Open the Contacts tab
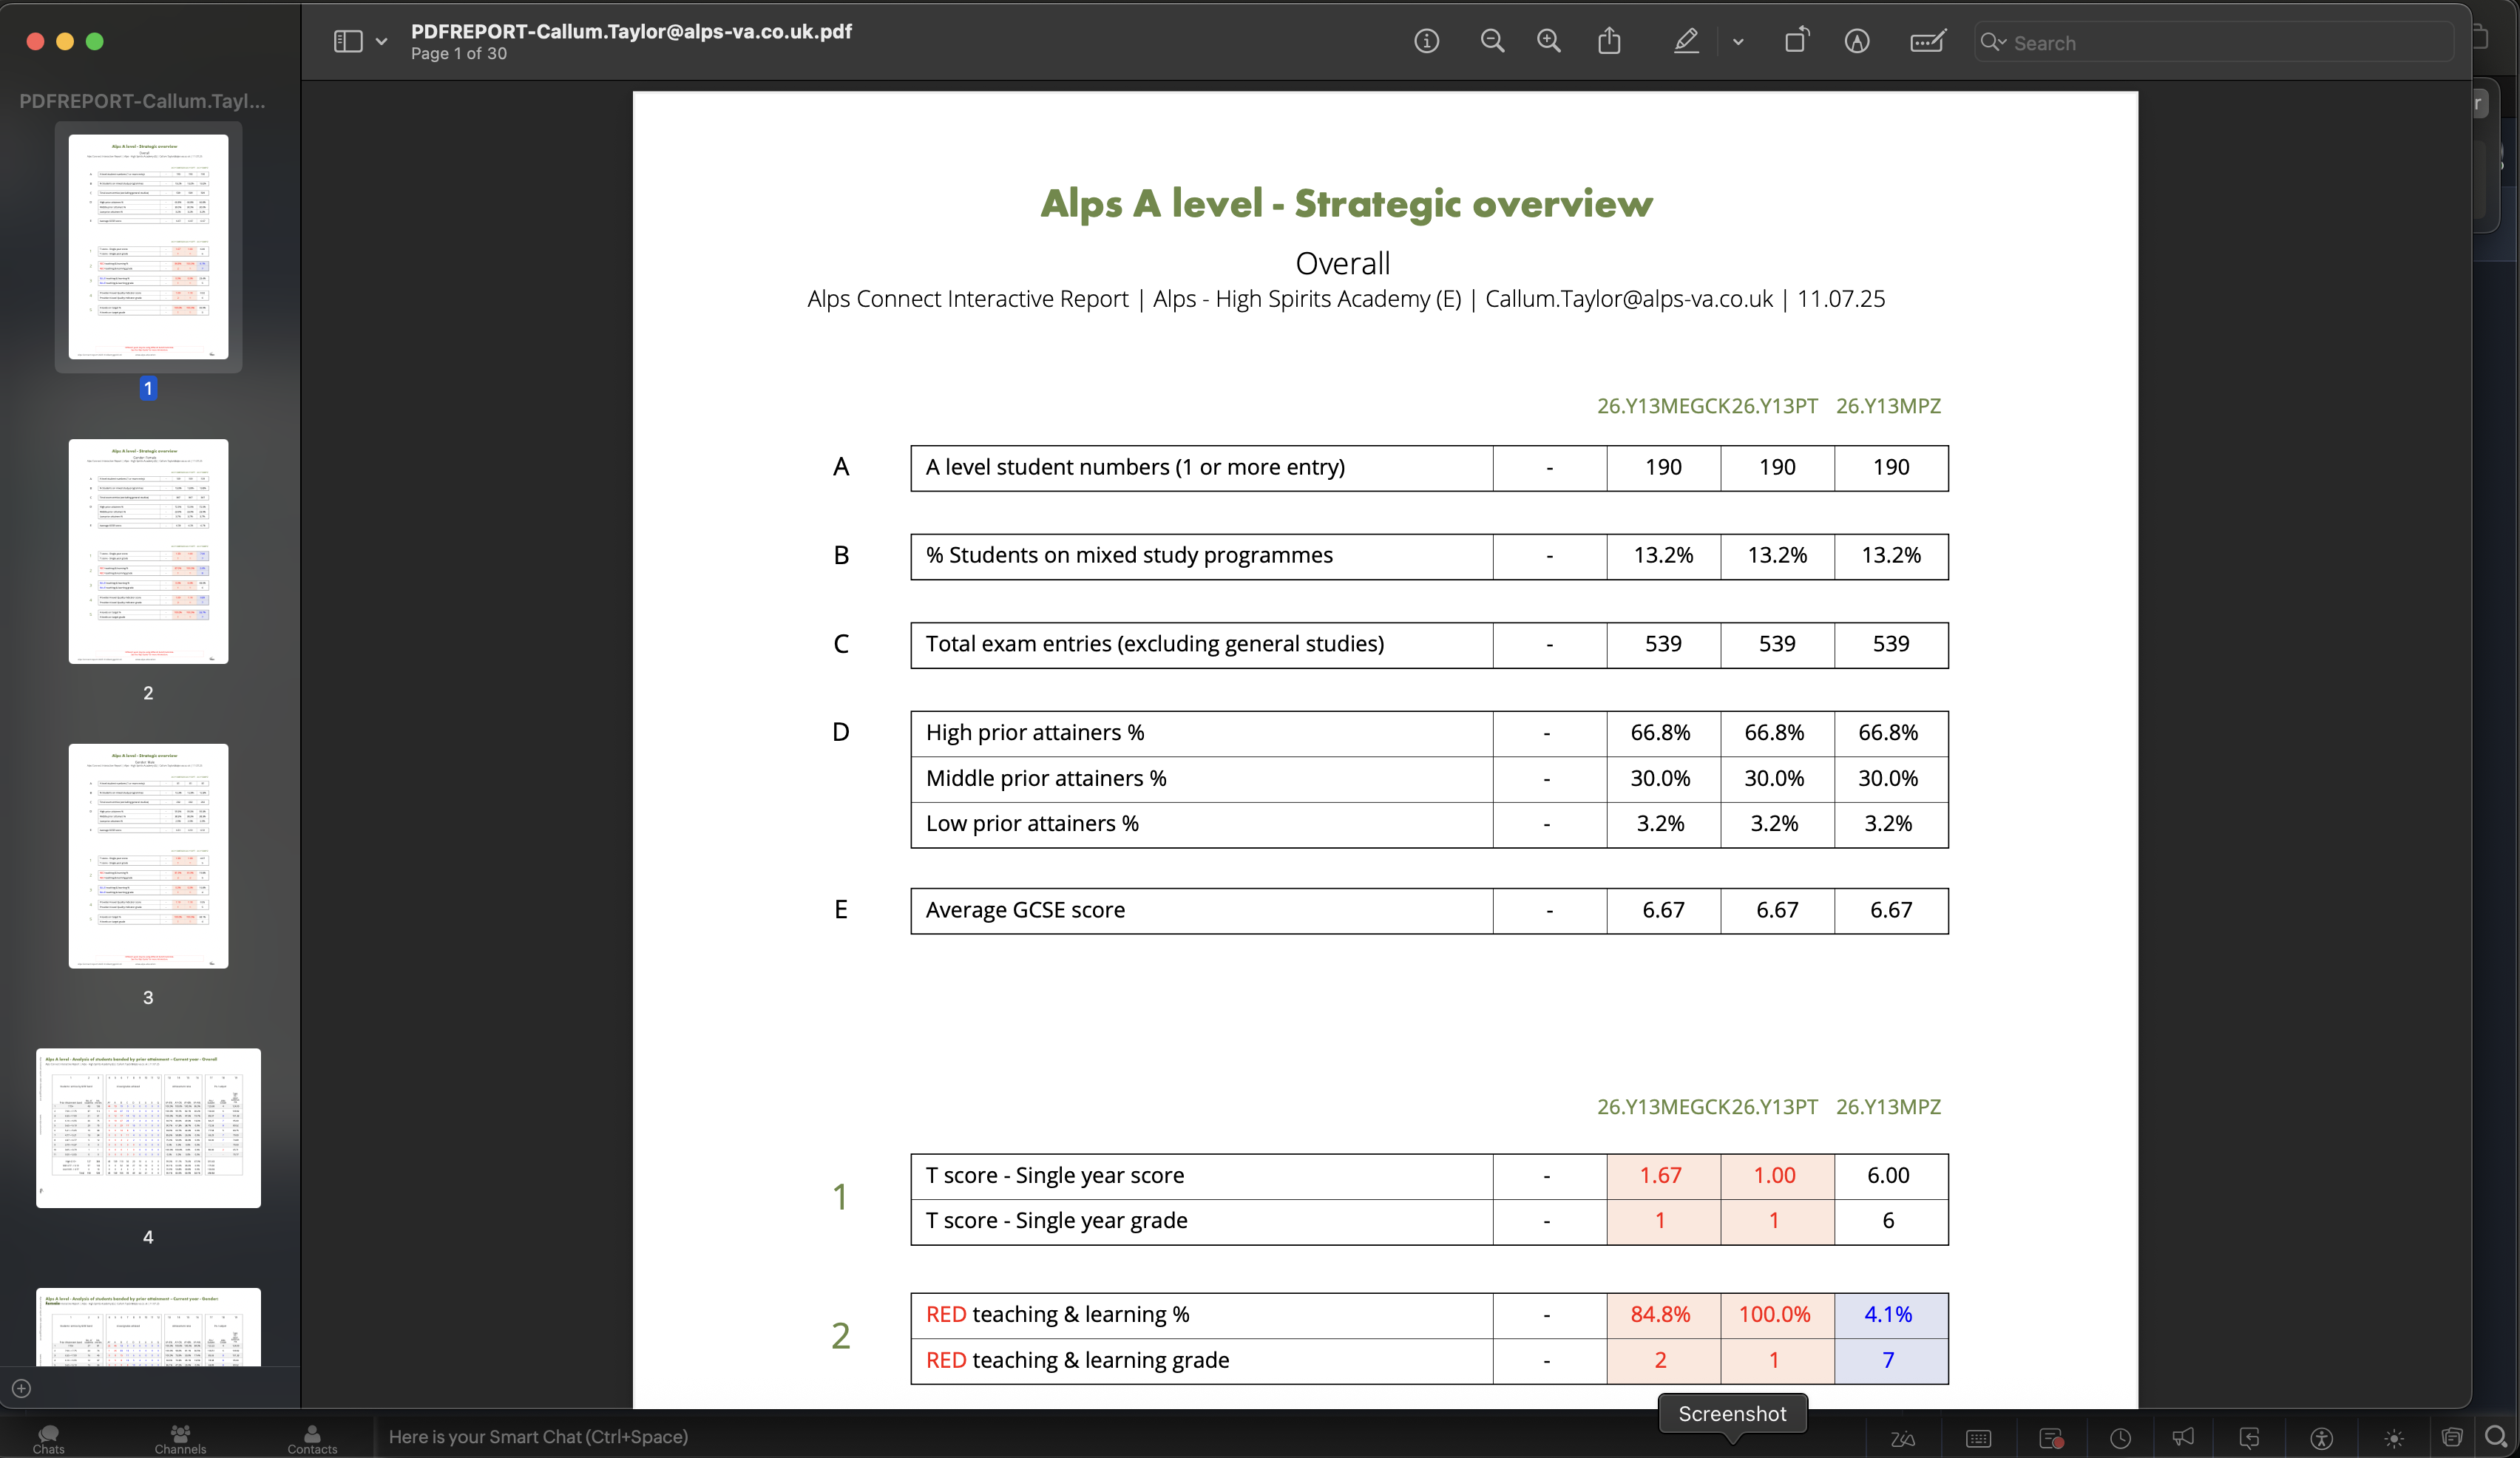Viewport: 2520px width, 1458px height. click(312, 1438)
